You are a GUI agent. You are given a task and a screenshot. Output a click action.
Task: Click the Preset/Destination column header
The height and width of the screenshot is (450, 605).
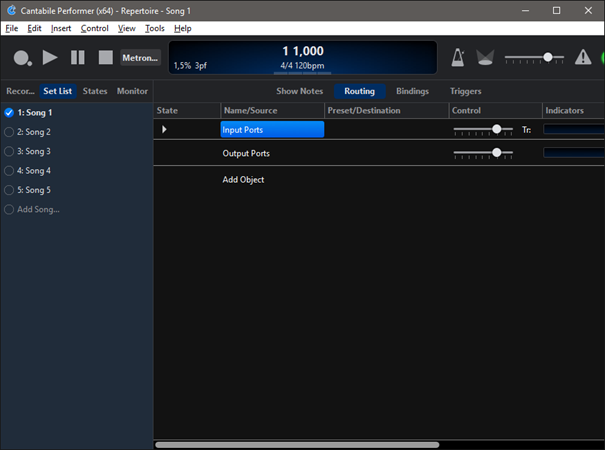pos(387,110)
